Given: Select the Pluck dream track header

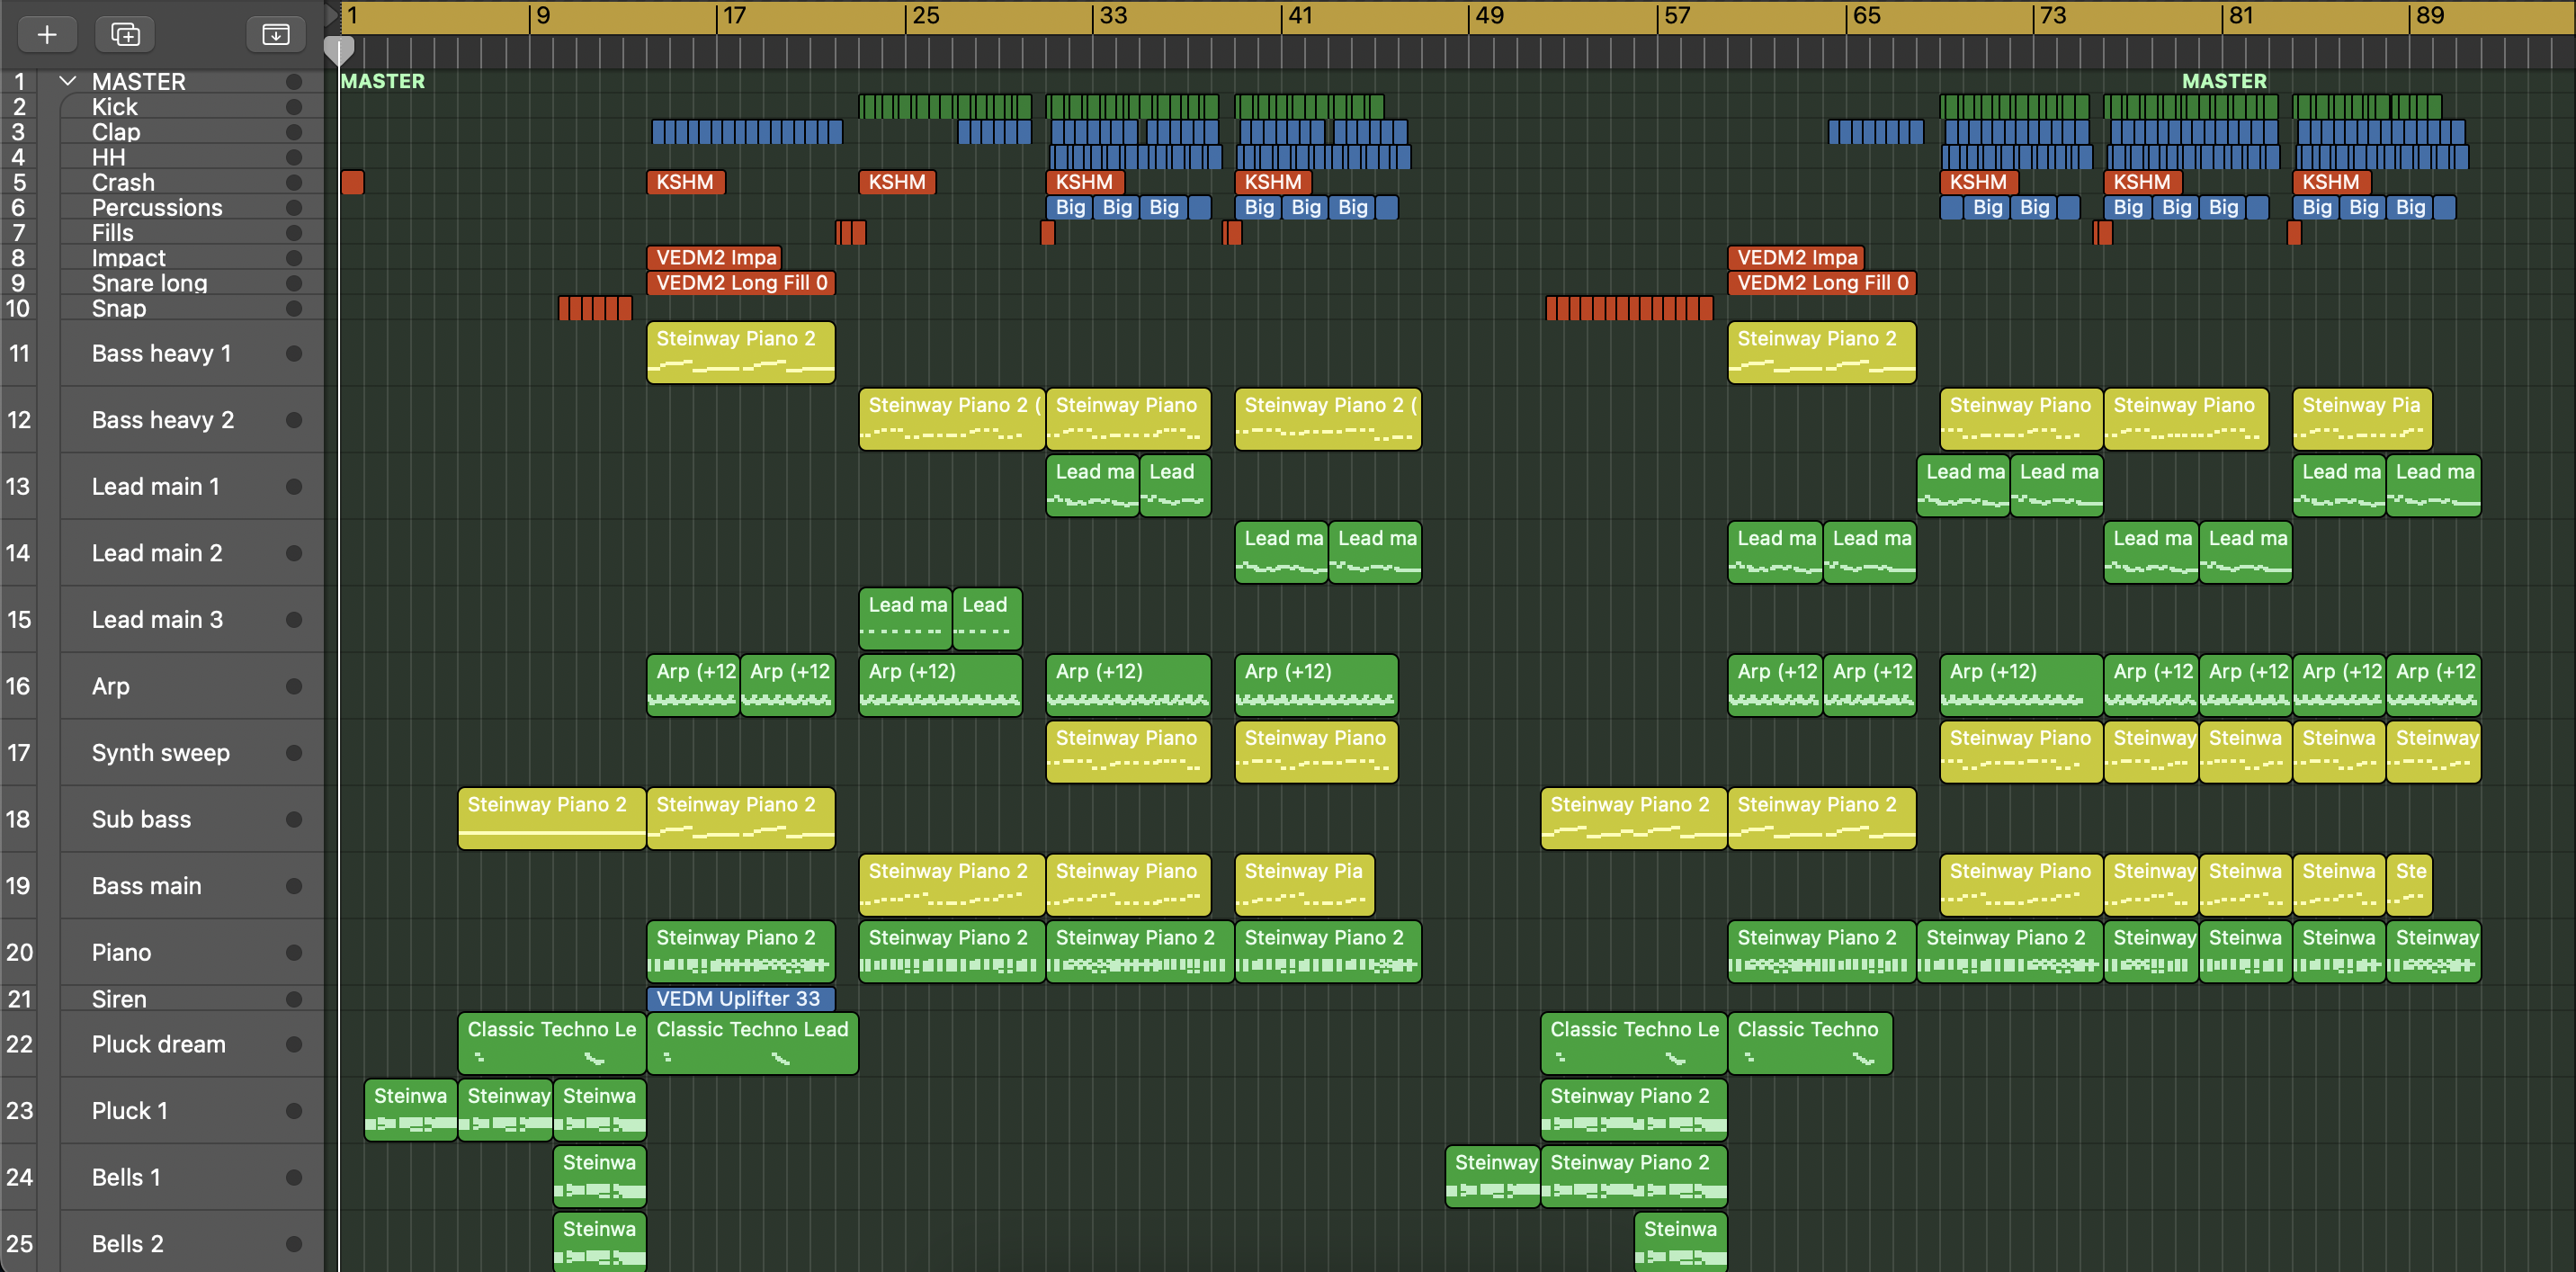Looking at the screenshot, I should (x=158, y=1044).
